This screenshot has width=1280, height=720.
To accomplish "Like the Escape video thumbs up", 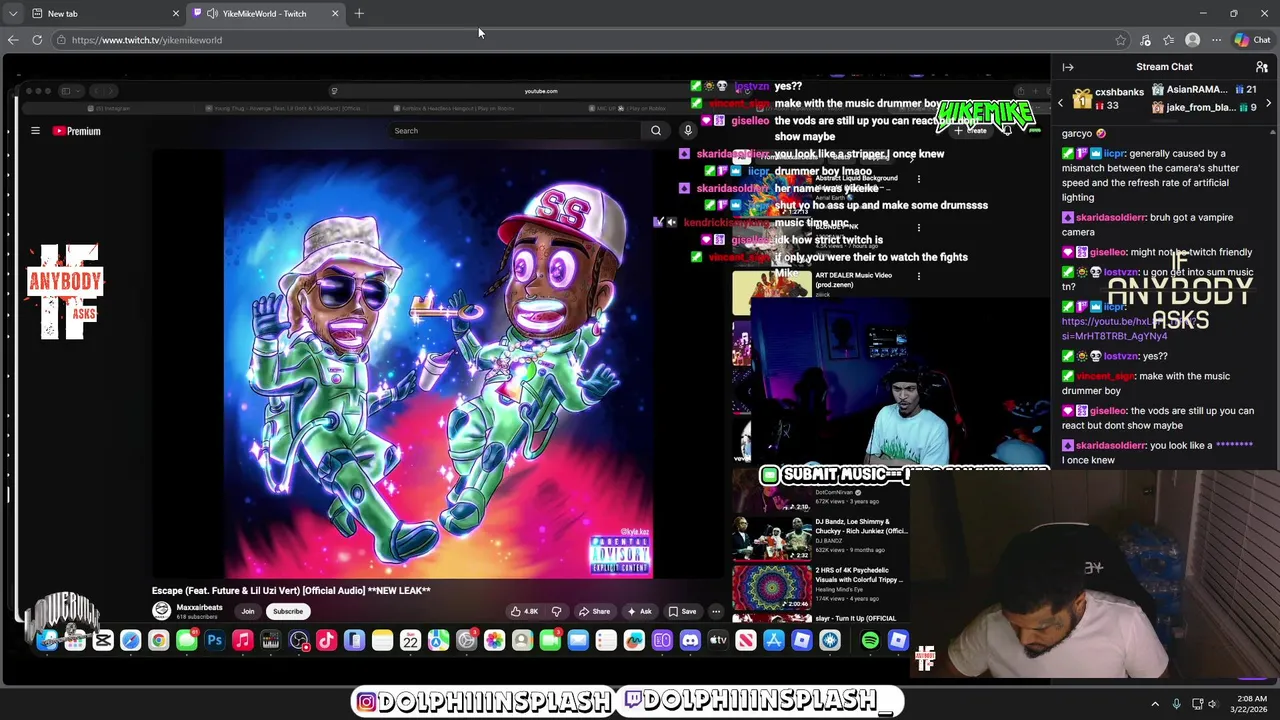I will [524, 612].
